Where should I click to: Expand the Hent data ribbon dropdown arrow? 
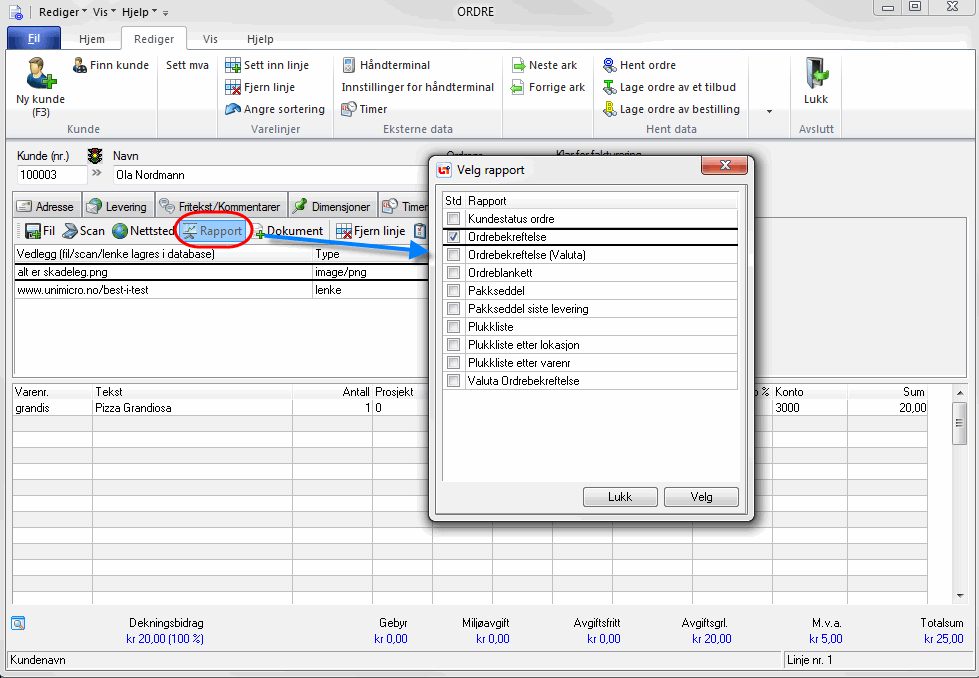[769, 111]
